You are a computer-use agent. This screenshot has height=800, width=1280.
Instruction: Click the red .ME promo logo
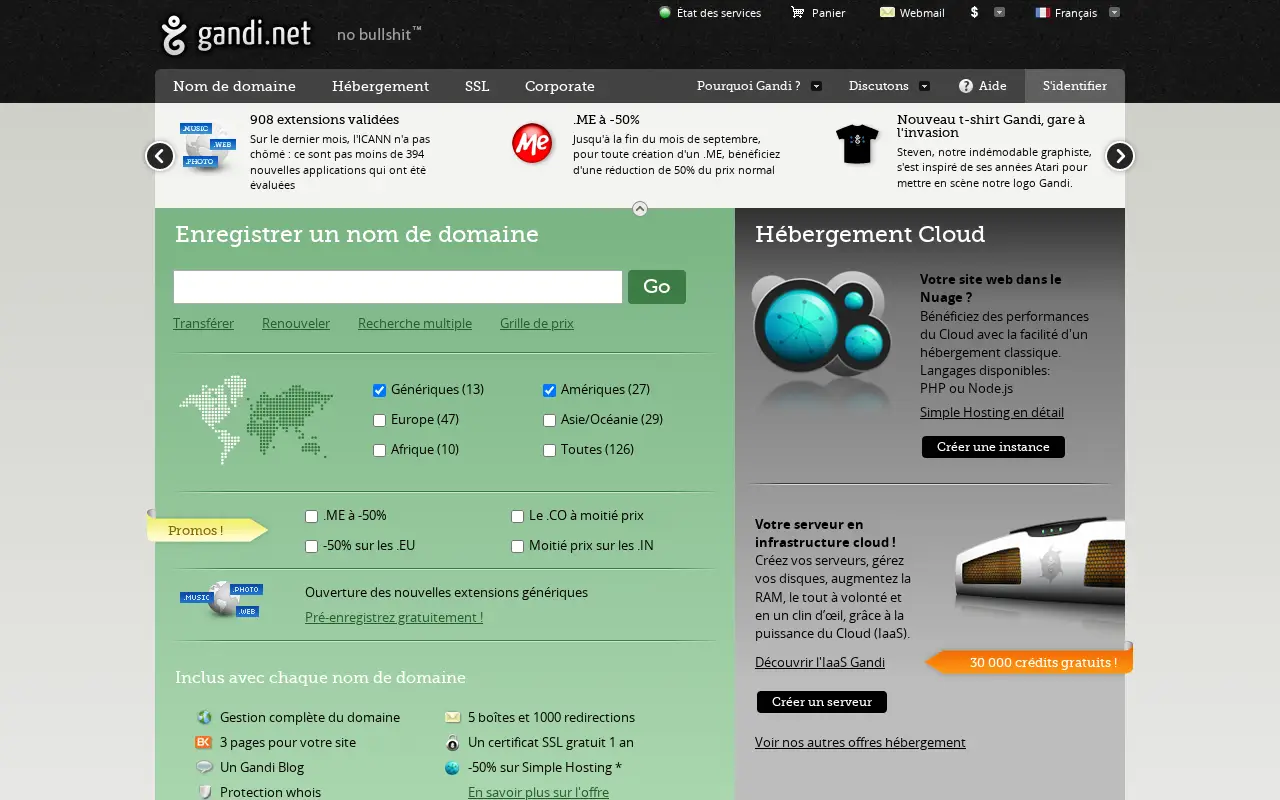point(532,143)
